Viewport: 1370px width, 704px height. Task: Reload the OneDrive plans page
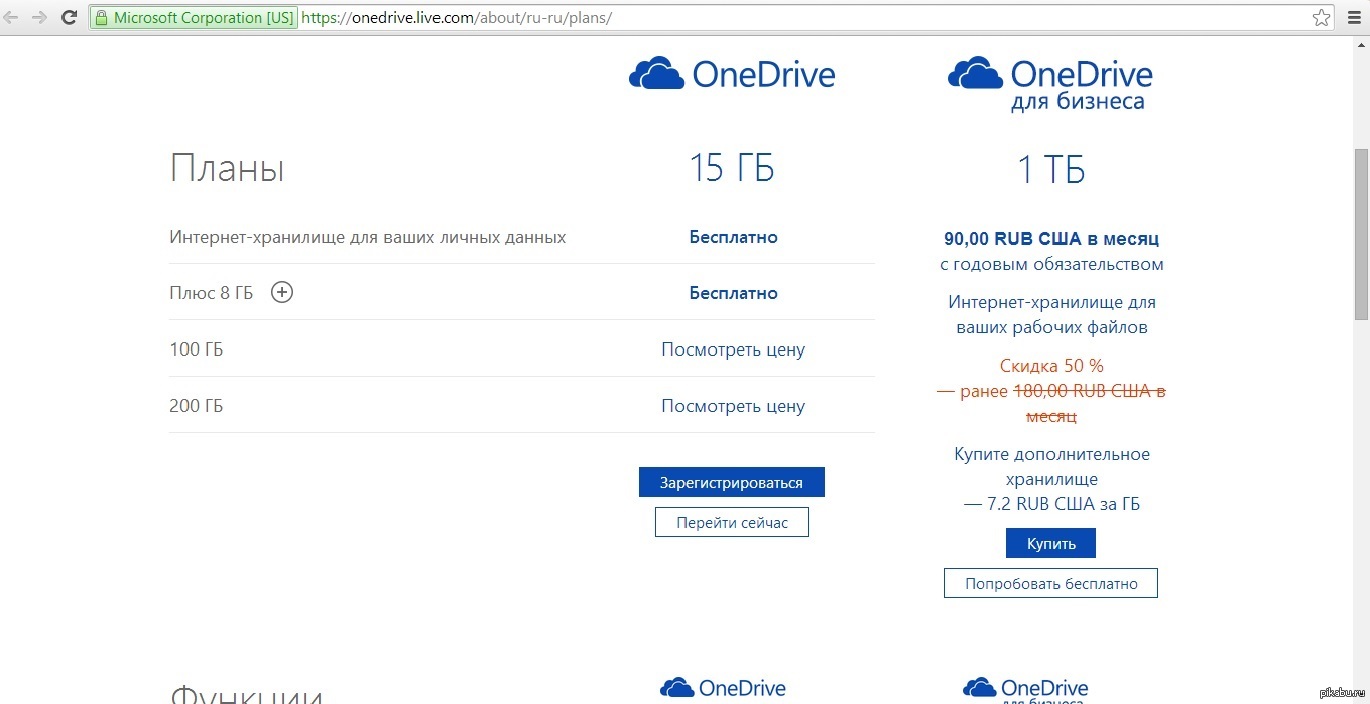tap(69, 18)
